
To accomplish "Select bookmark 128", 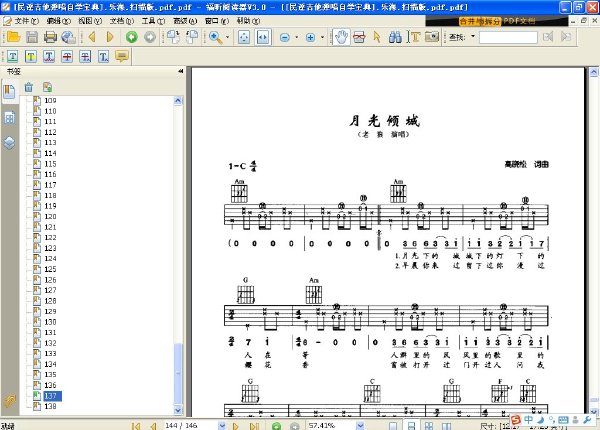I will pyautogui.click(x=50, y=301).
